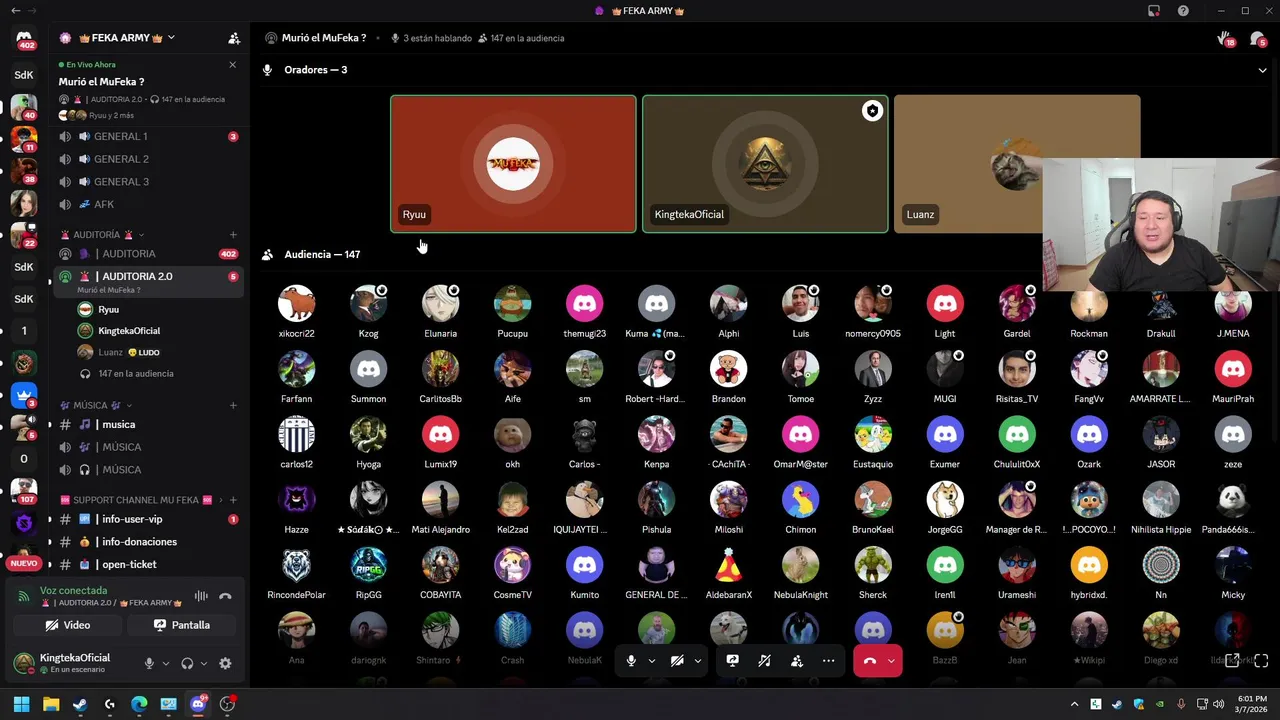Open File Explorer from the taskbar
Image resolution: width=1280 pixels, height=720 pixels.
point(51,704)
